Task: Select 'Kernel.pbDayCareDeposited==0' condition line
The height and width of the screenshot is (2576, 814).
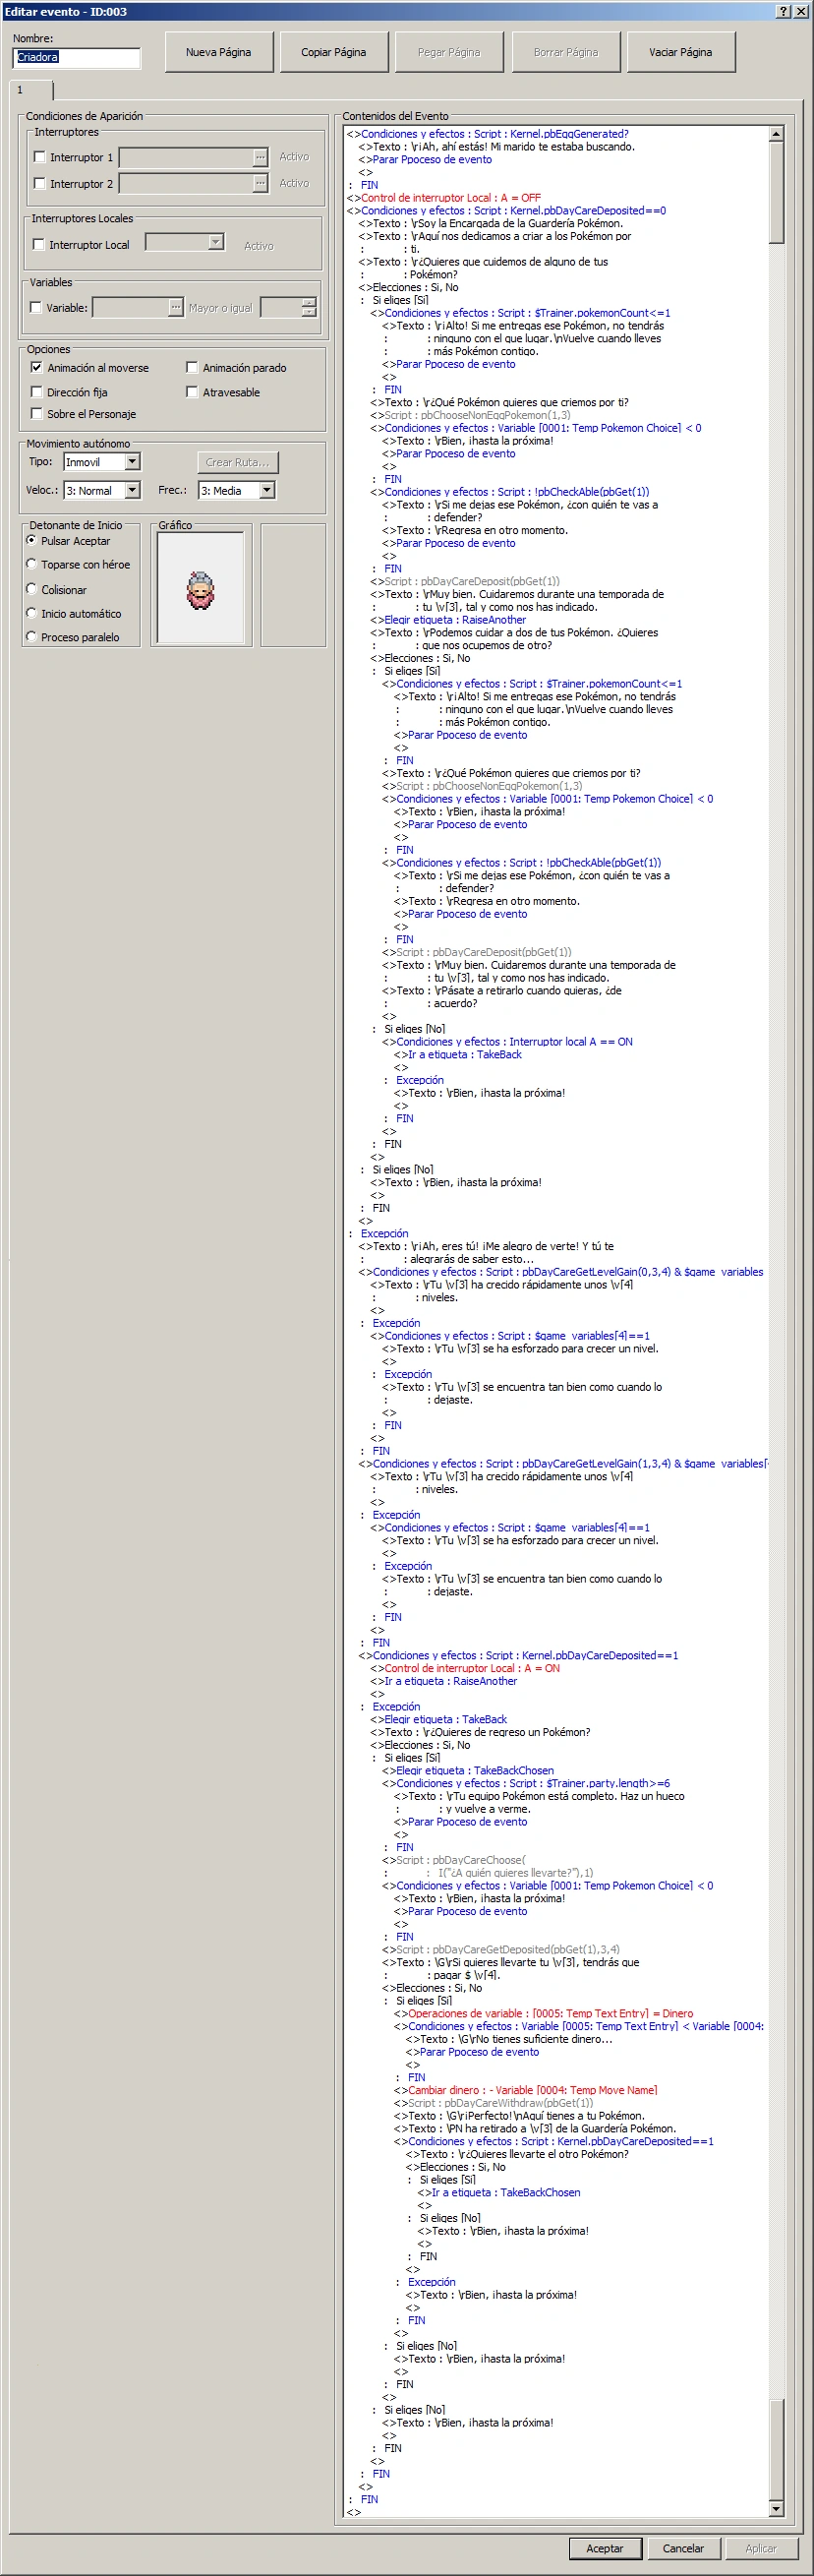Action: click(x=507, y=211)
